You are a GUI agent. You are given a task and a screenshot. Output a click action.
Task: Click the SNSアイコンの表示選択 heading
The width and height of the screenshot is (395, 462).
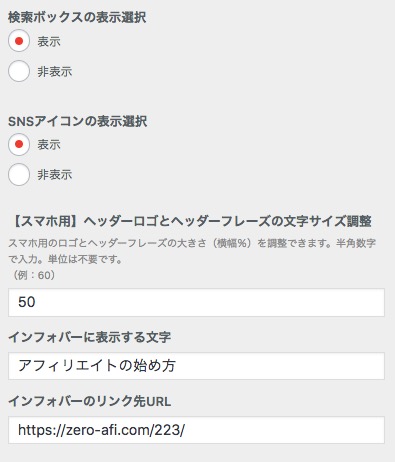click(77, 121)
